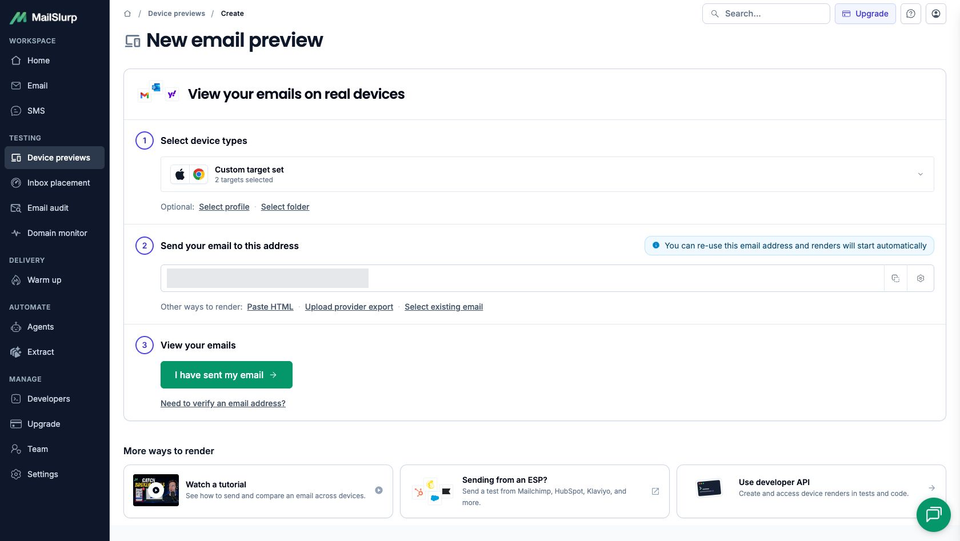This screenshot has width=960, height=541.
Task: Open the user account icon
Action: coord(936,13)
